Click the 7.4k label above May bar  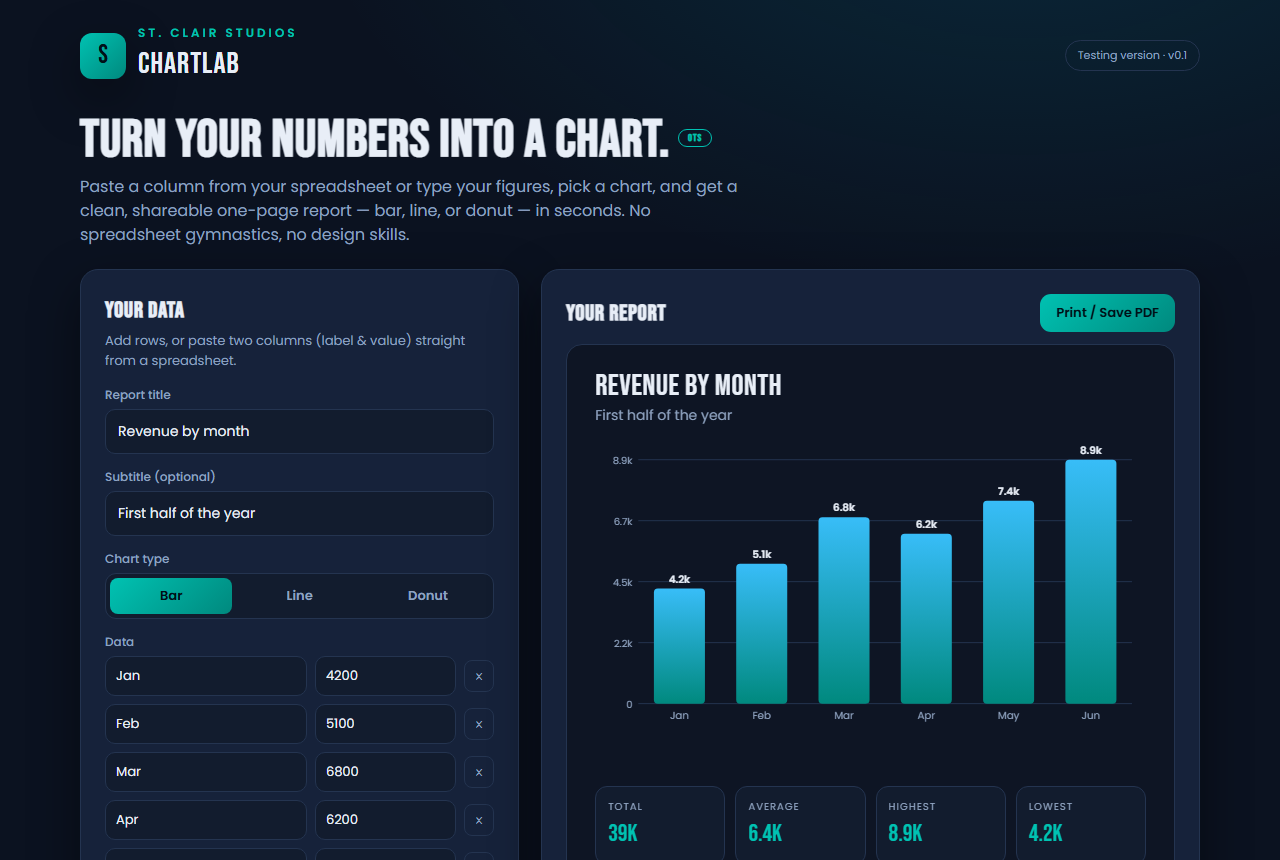[1008, 491]
